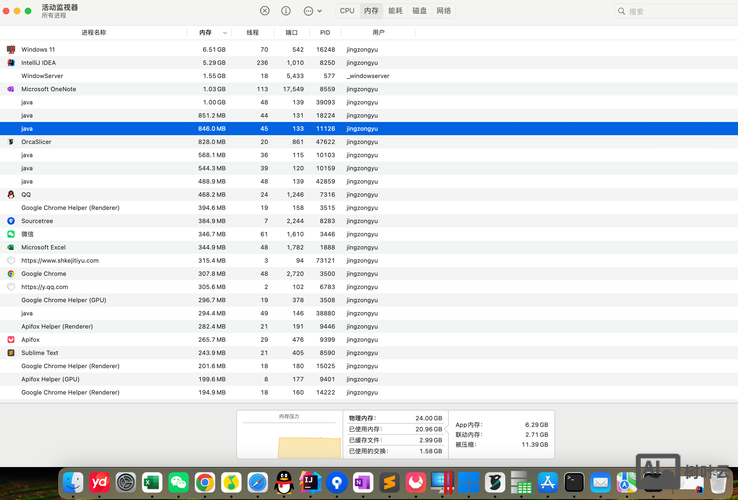
Task: Click the process info icon in toolbar
Action: (286, 11)
